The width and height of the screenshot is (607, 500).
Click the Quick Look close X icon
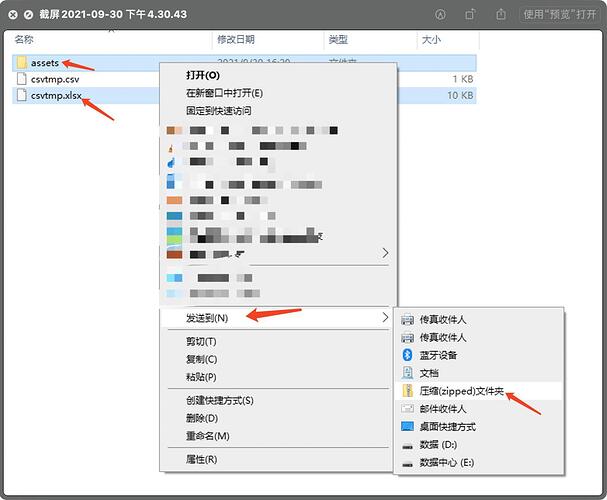click(13, 15)
